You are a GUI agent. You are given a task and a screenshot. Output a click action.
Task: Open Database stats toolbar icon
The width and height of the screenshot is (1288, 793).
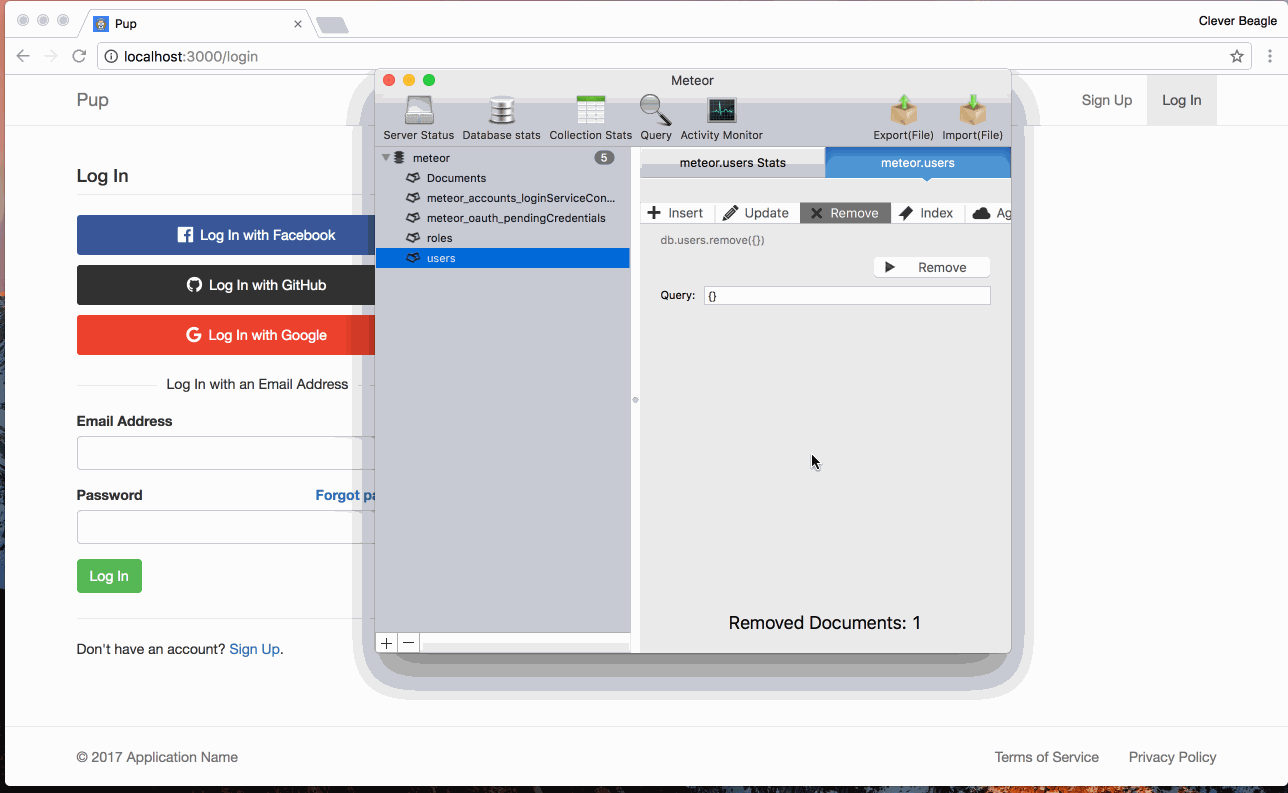click(x=501, y=118)
